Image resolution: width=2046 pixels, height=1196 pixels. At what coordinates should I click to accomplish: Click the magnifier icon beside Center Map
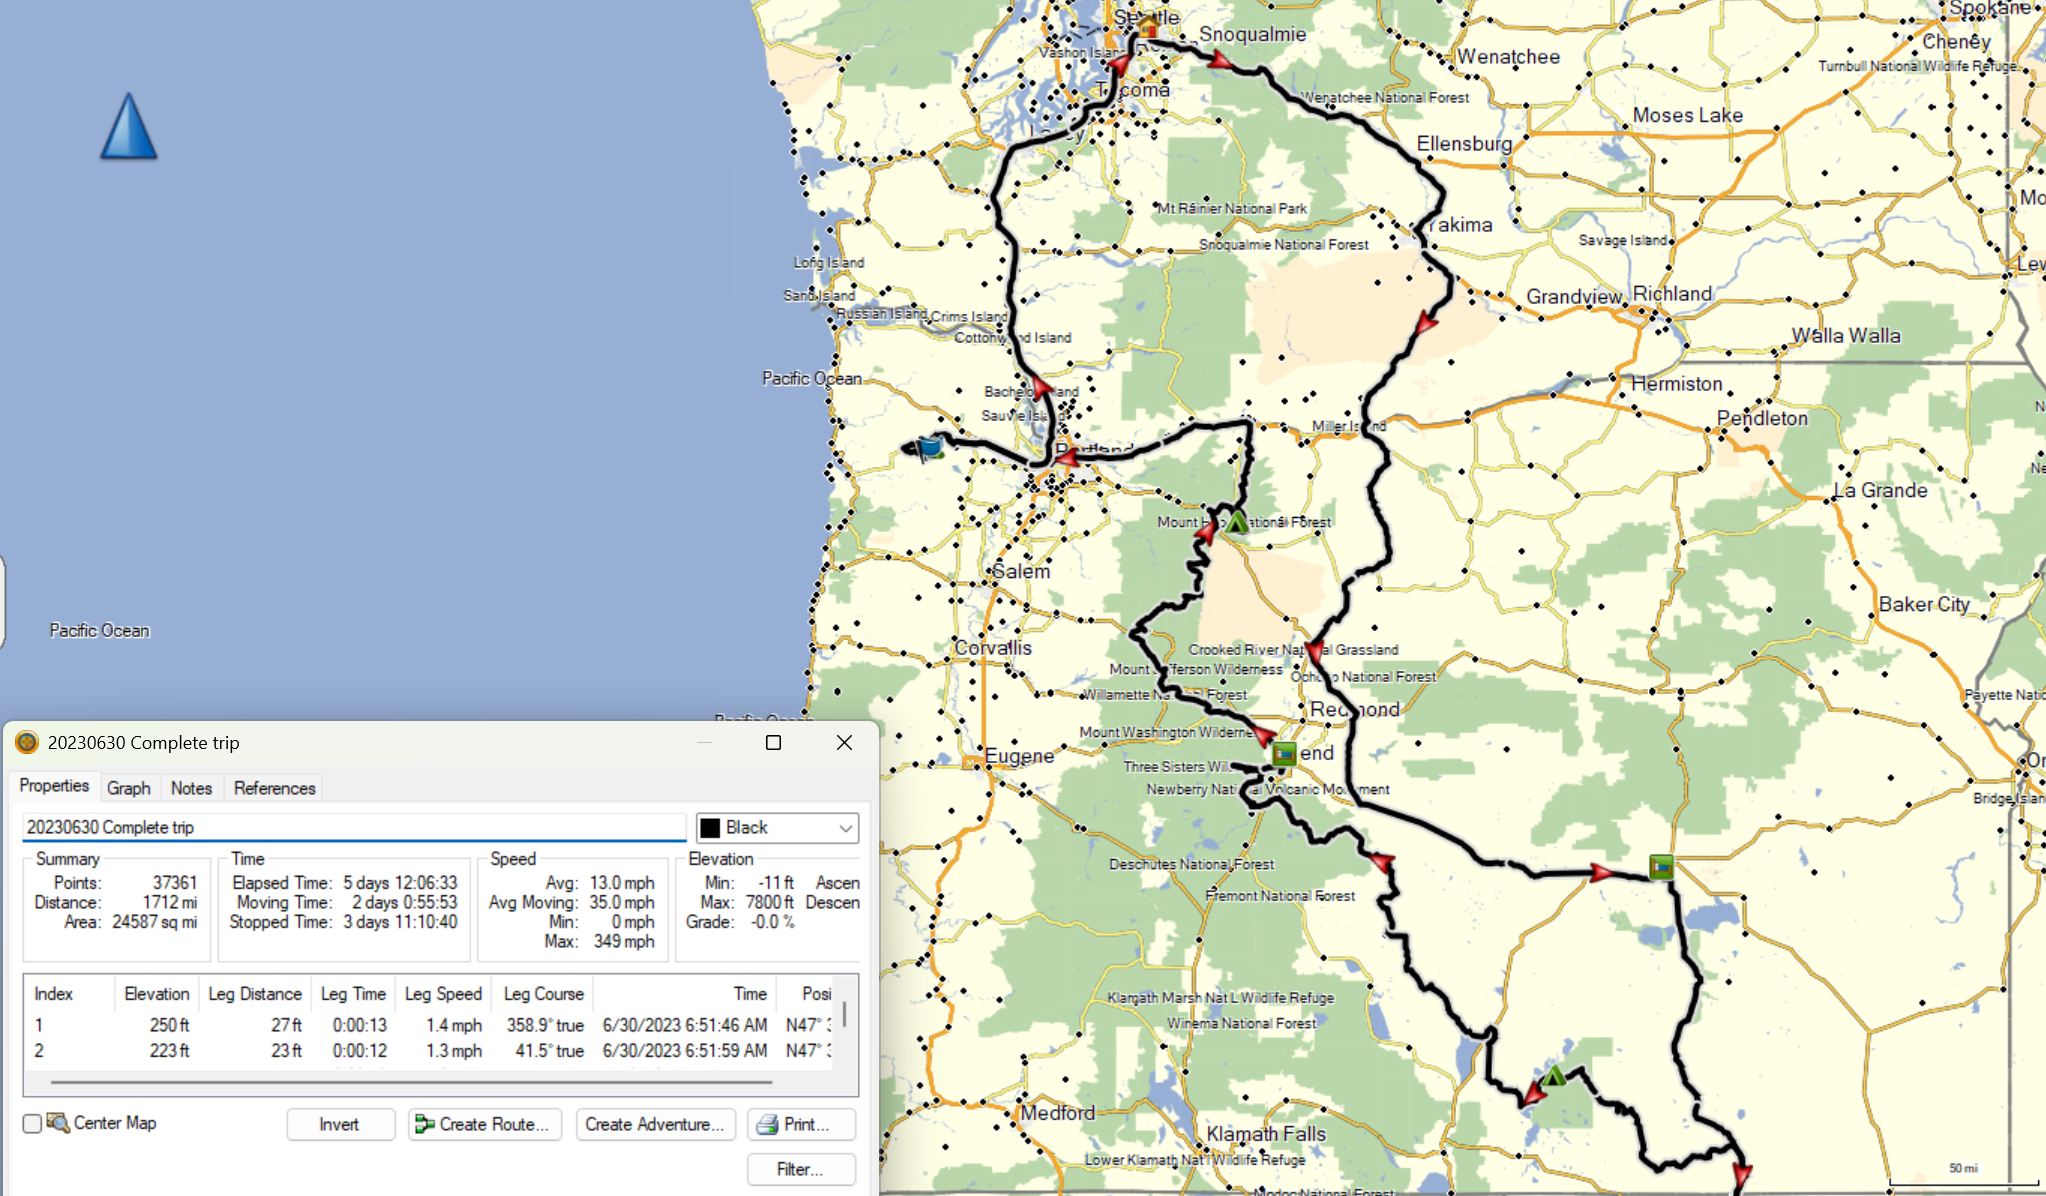[x=58, y=1123]
